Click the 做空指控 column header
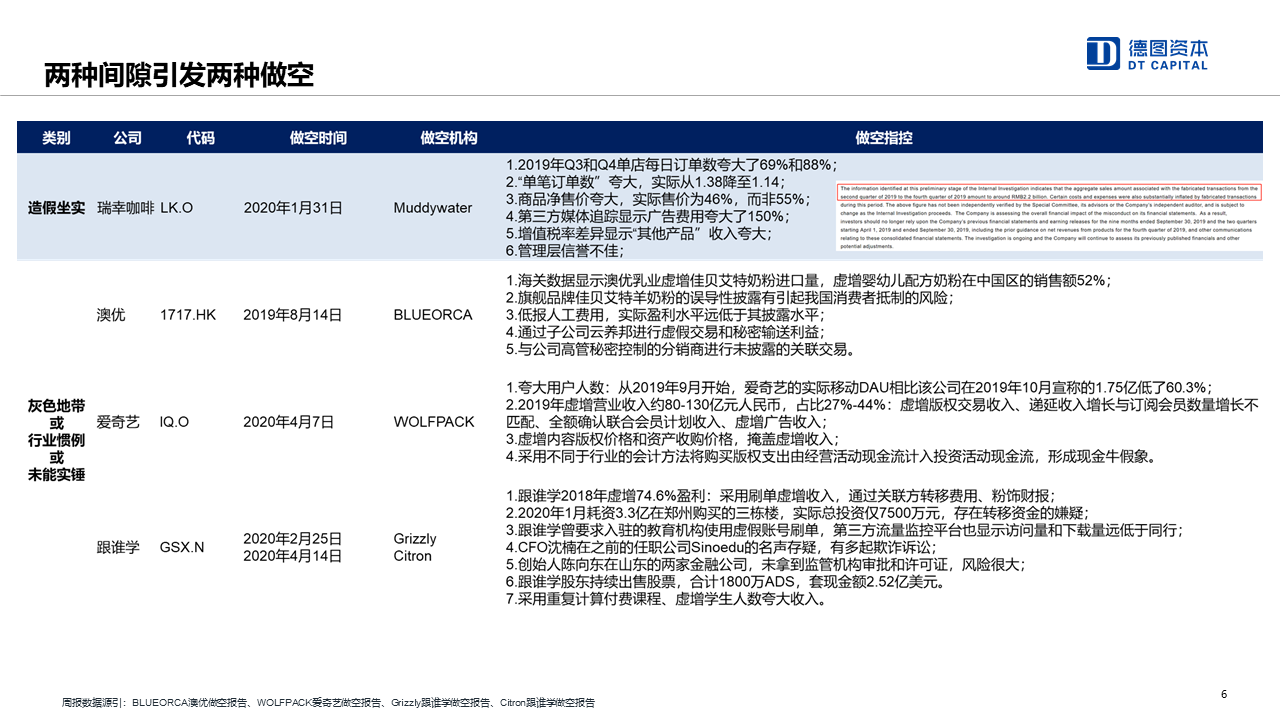 883,138
